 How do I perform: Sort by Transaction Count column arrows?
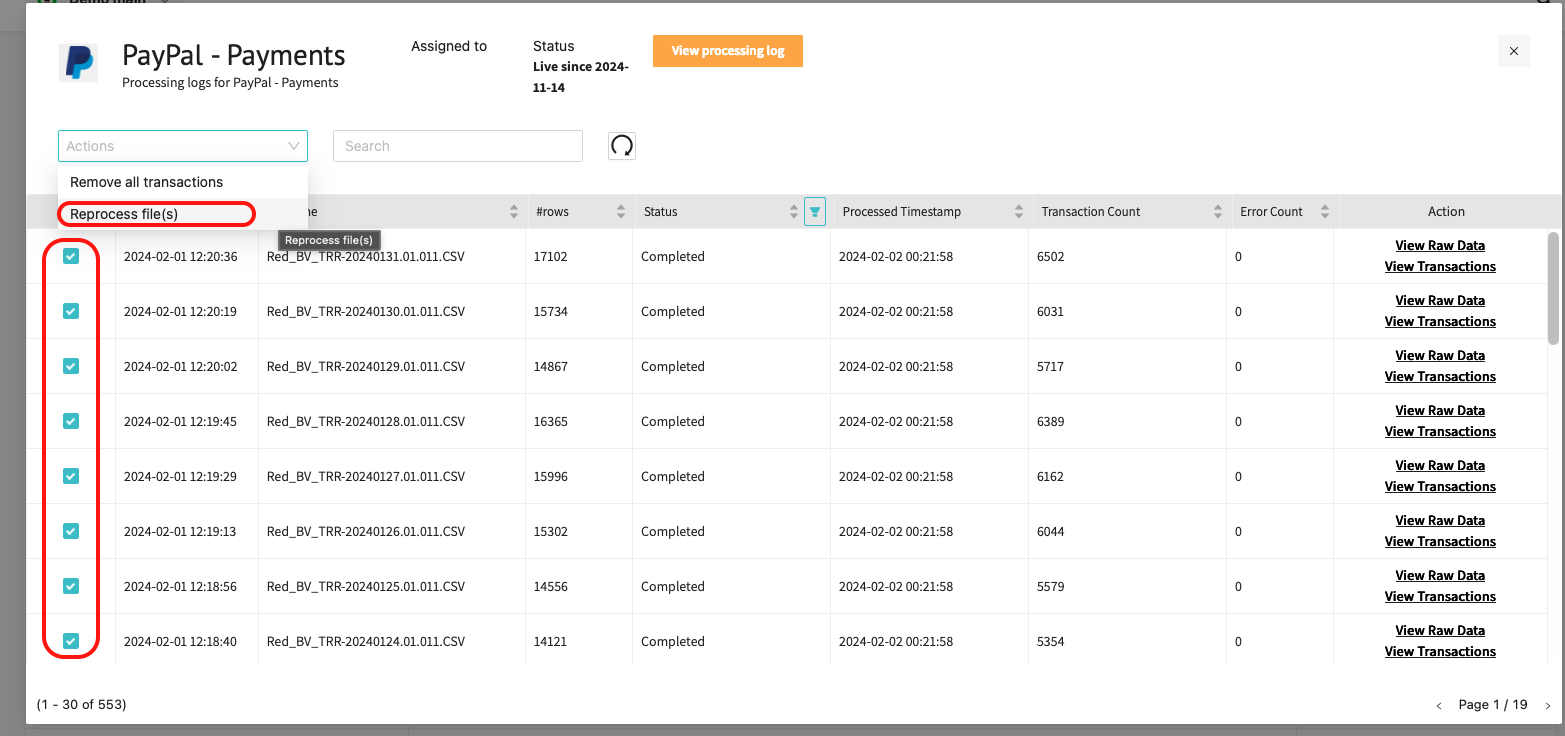click(x=1217, y=212)
